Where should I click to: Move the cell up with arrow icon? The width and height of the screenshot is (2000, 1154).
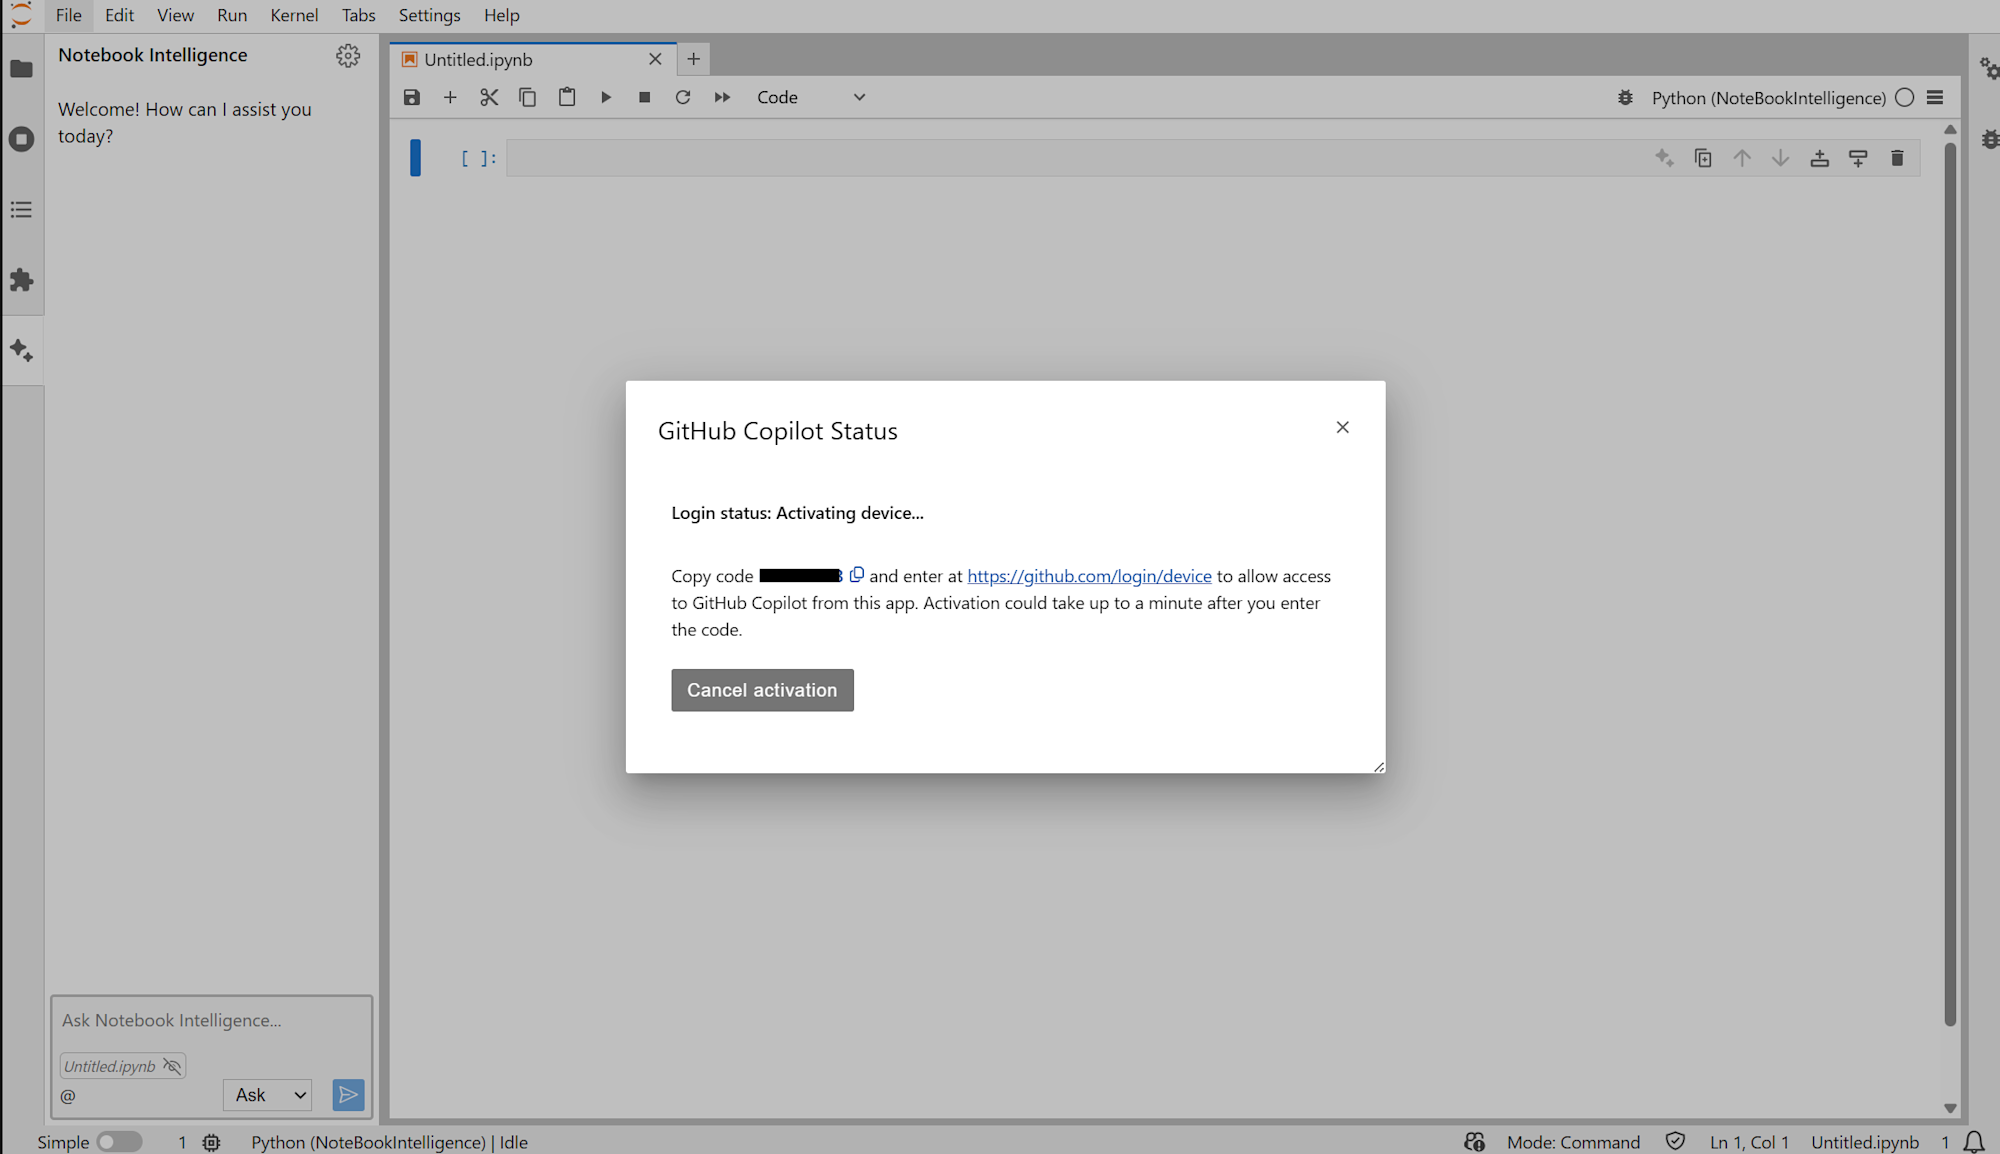(1742, 158)
